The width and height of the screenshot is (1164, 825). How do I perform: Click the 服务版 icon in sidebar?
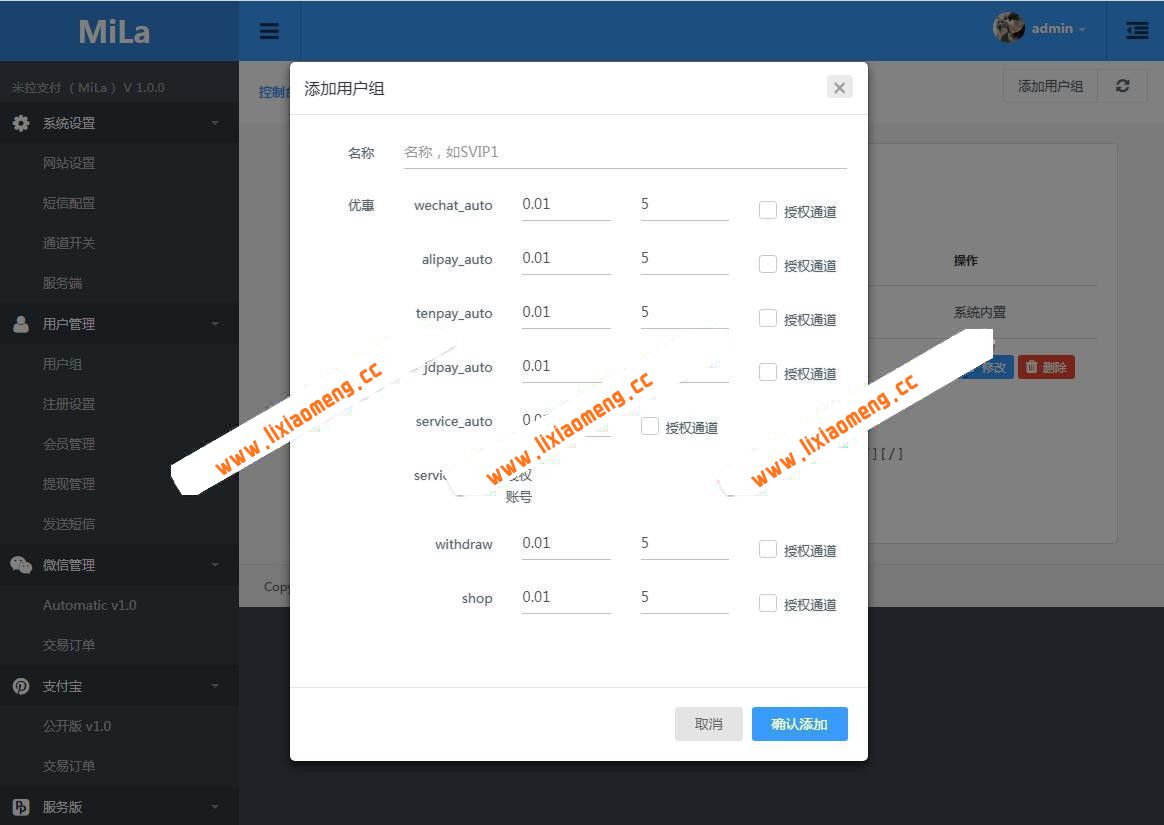tap(22, 806)
